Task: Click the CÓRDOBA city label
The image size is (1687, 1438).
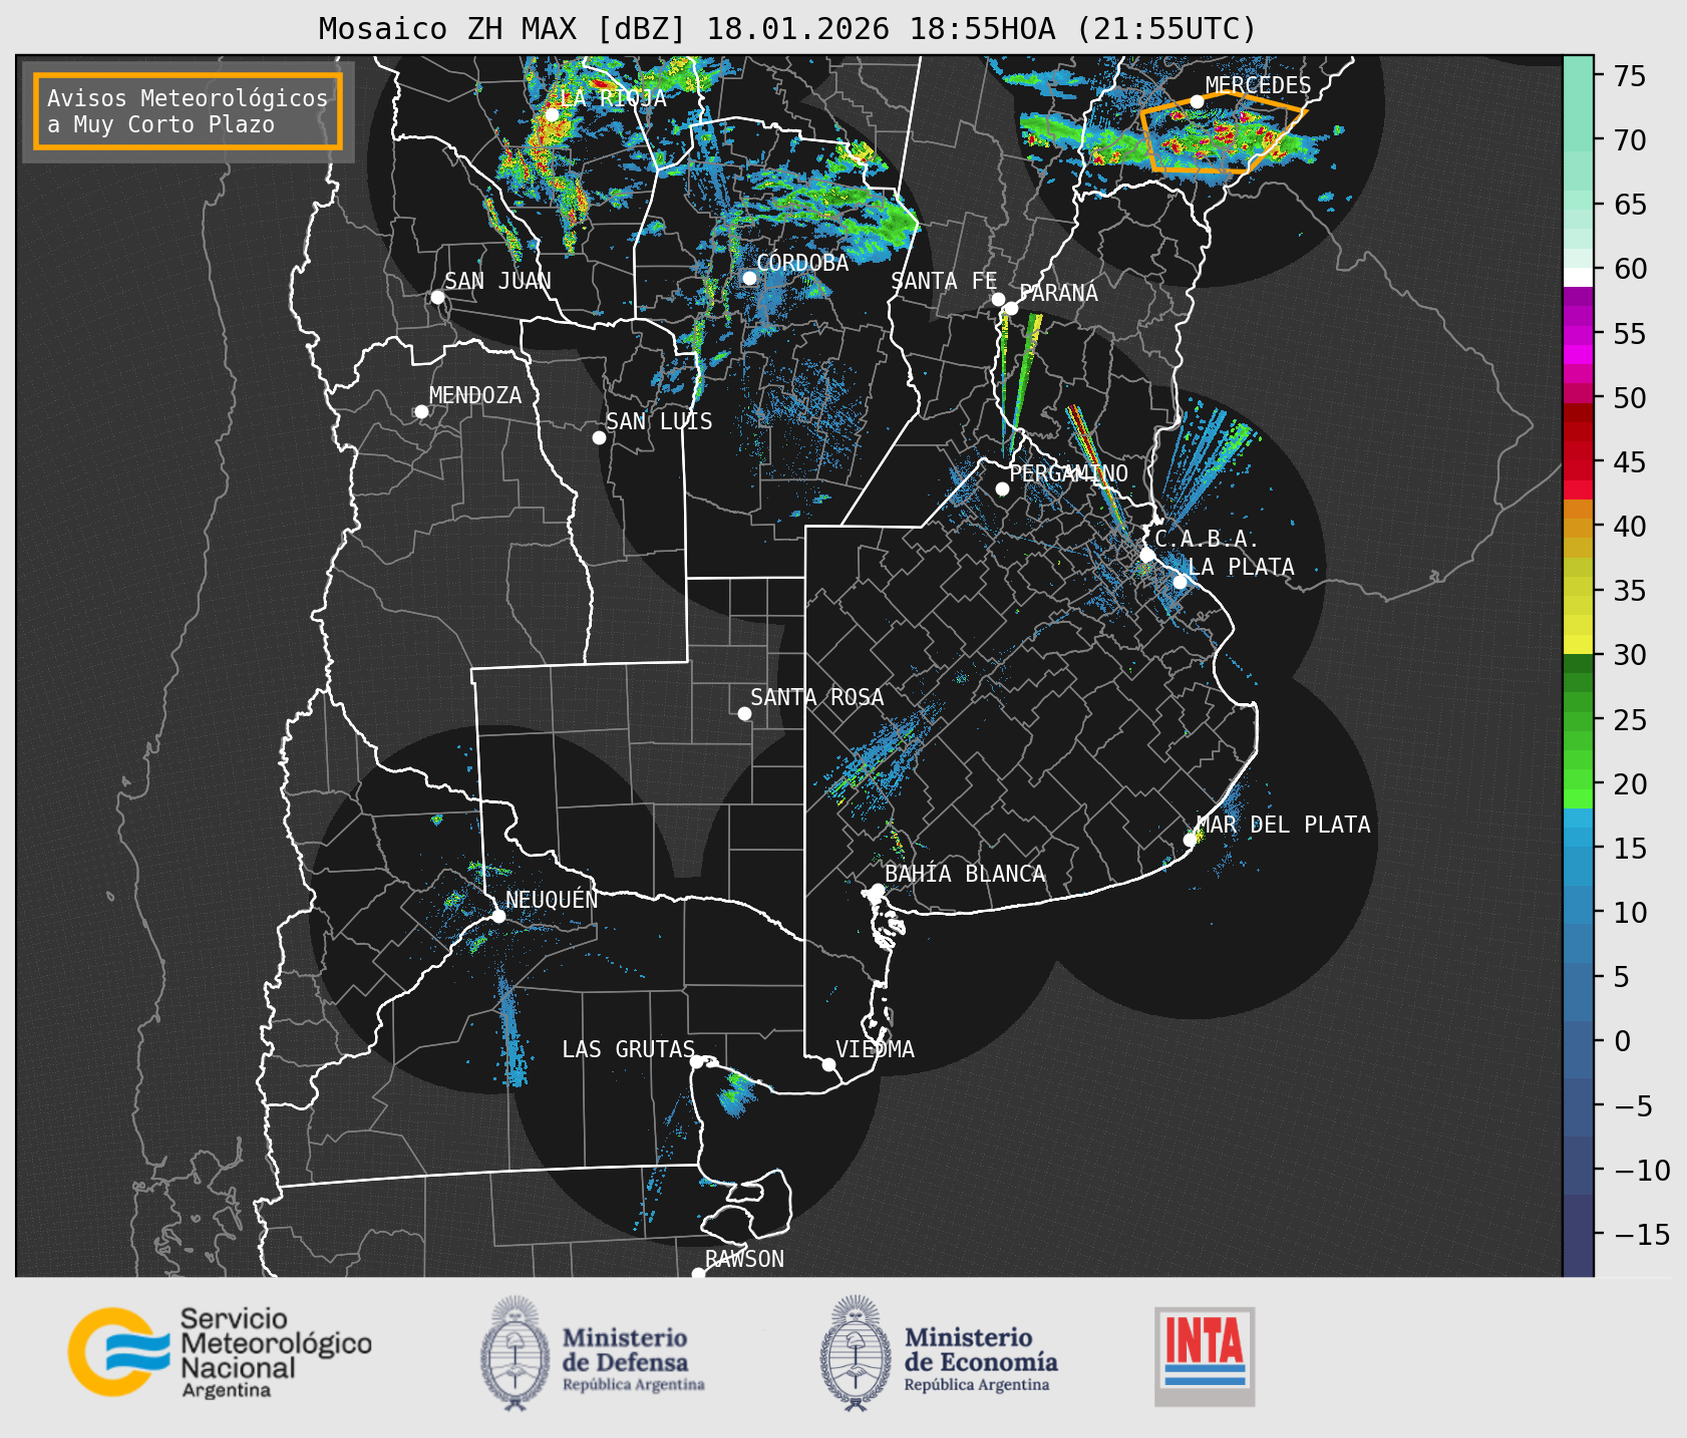Action: coord(802,263)
